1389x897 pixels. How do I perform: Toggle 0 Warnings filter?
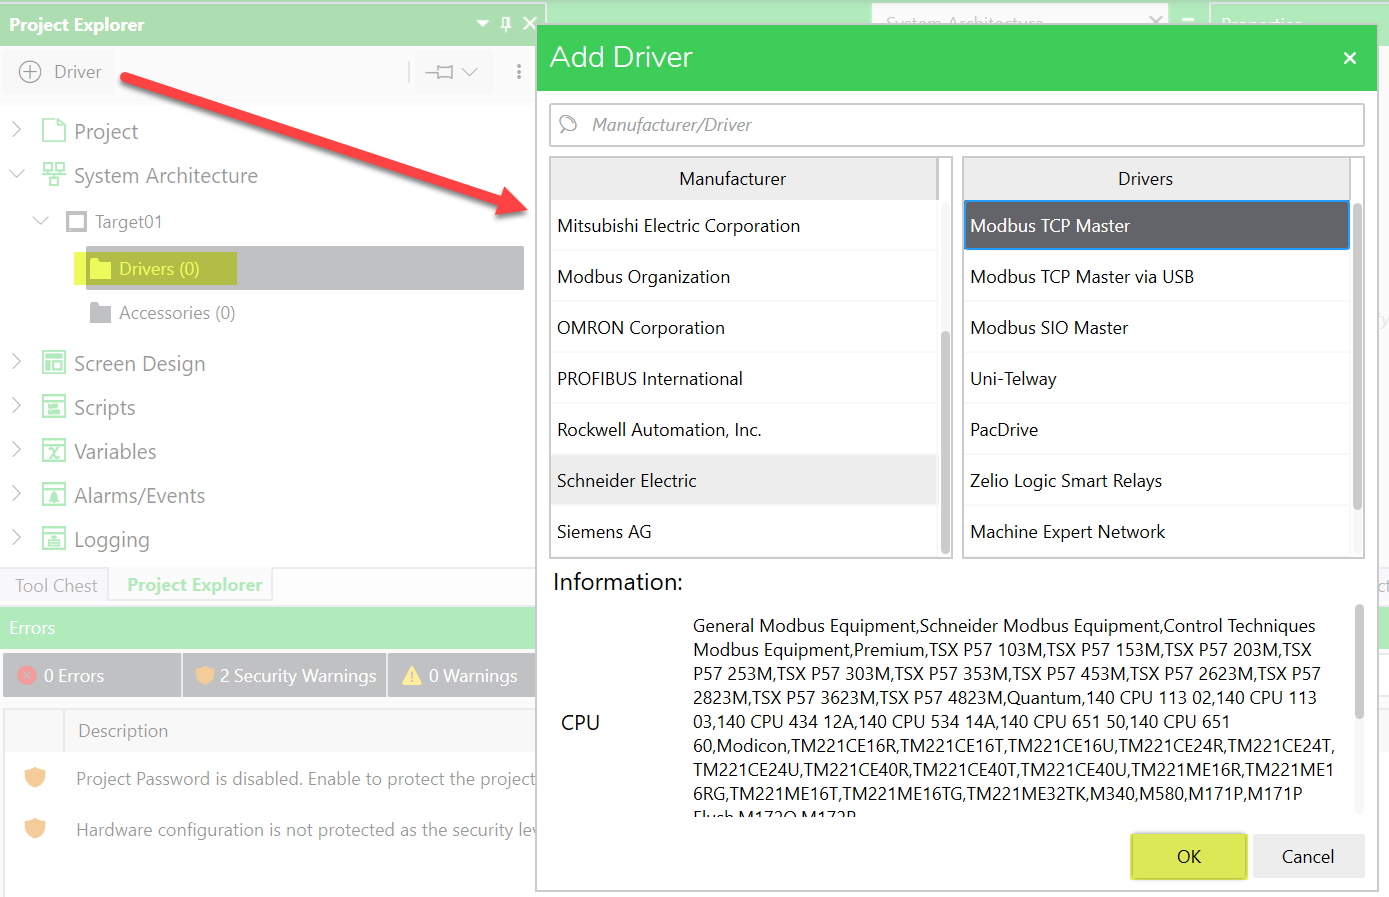pos(462,675)
